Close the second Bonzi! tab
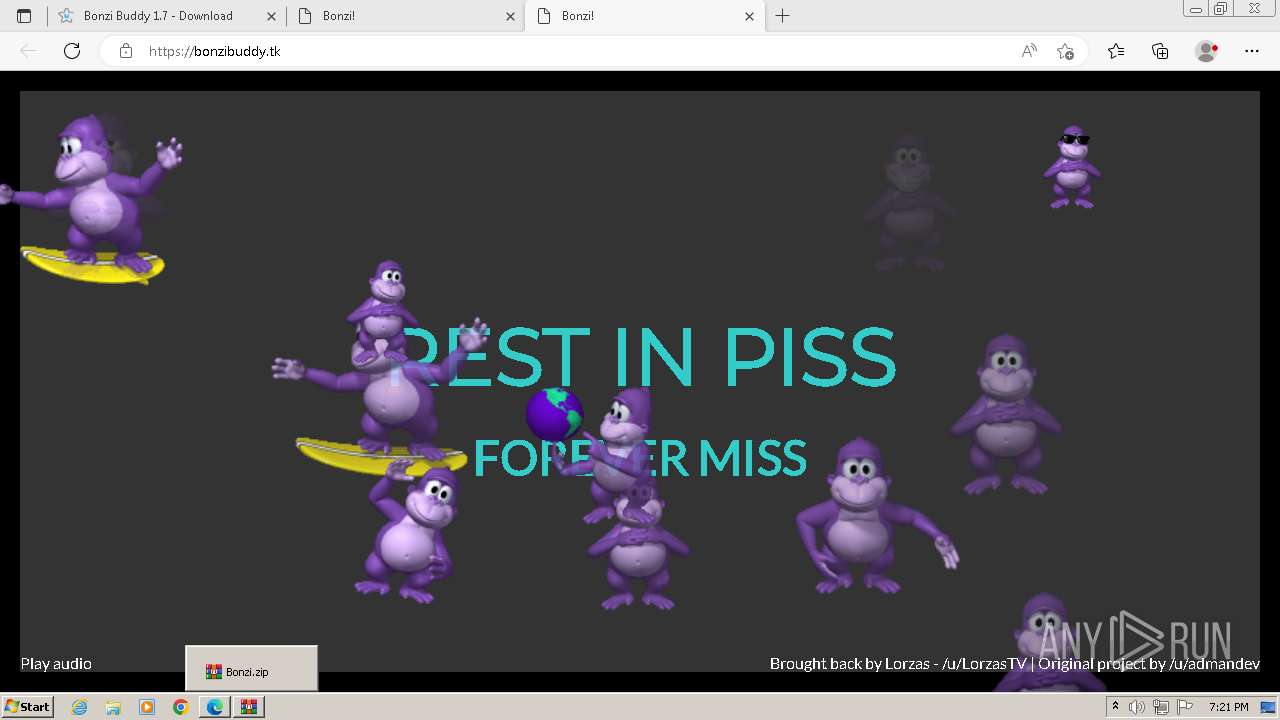This screenshot has width=1280, height=720. click(x=510, y=16)
